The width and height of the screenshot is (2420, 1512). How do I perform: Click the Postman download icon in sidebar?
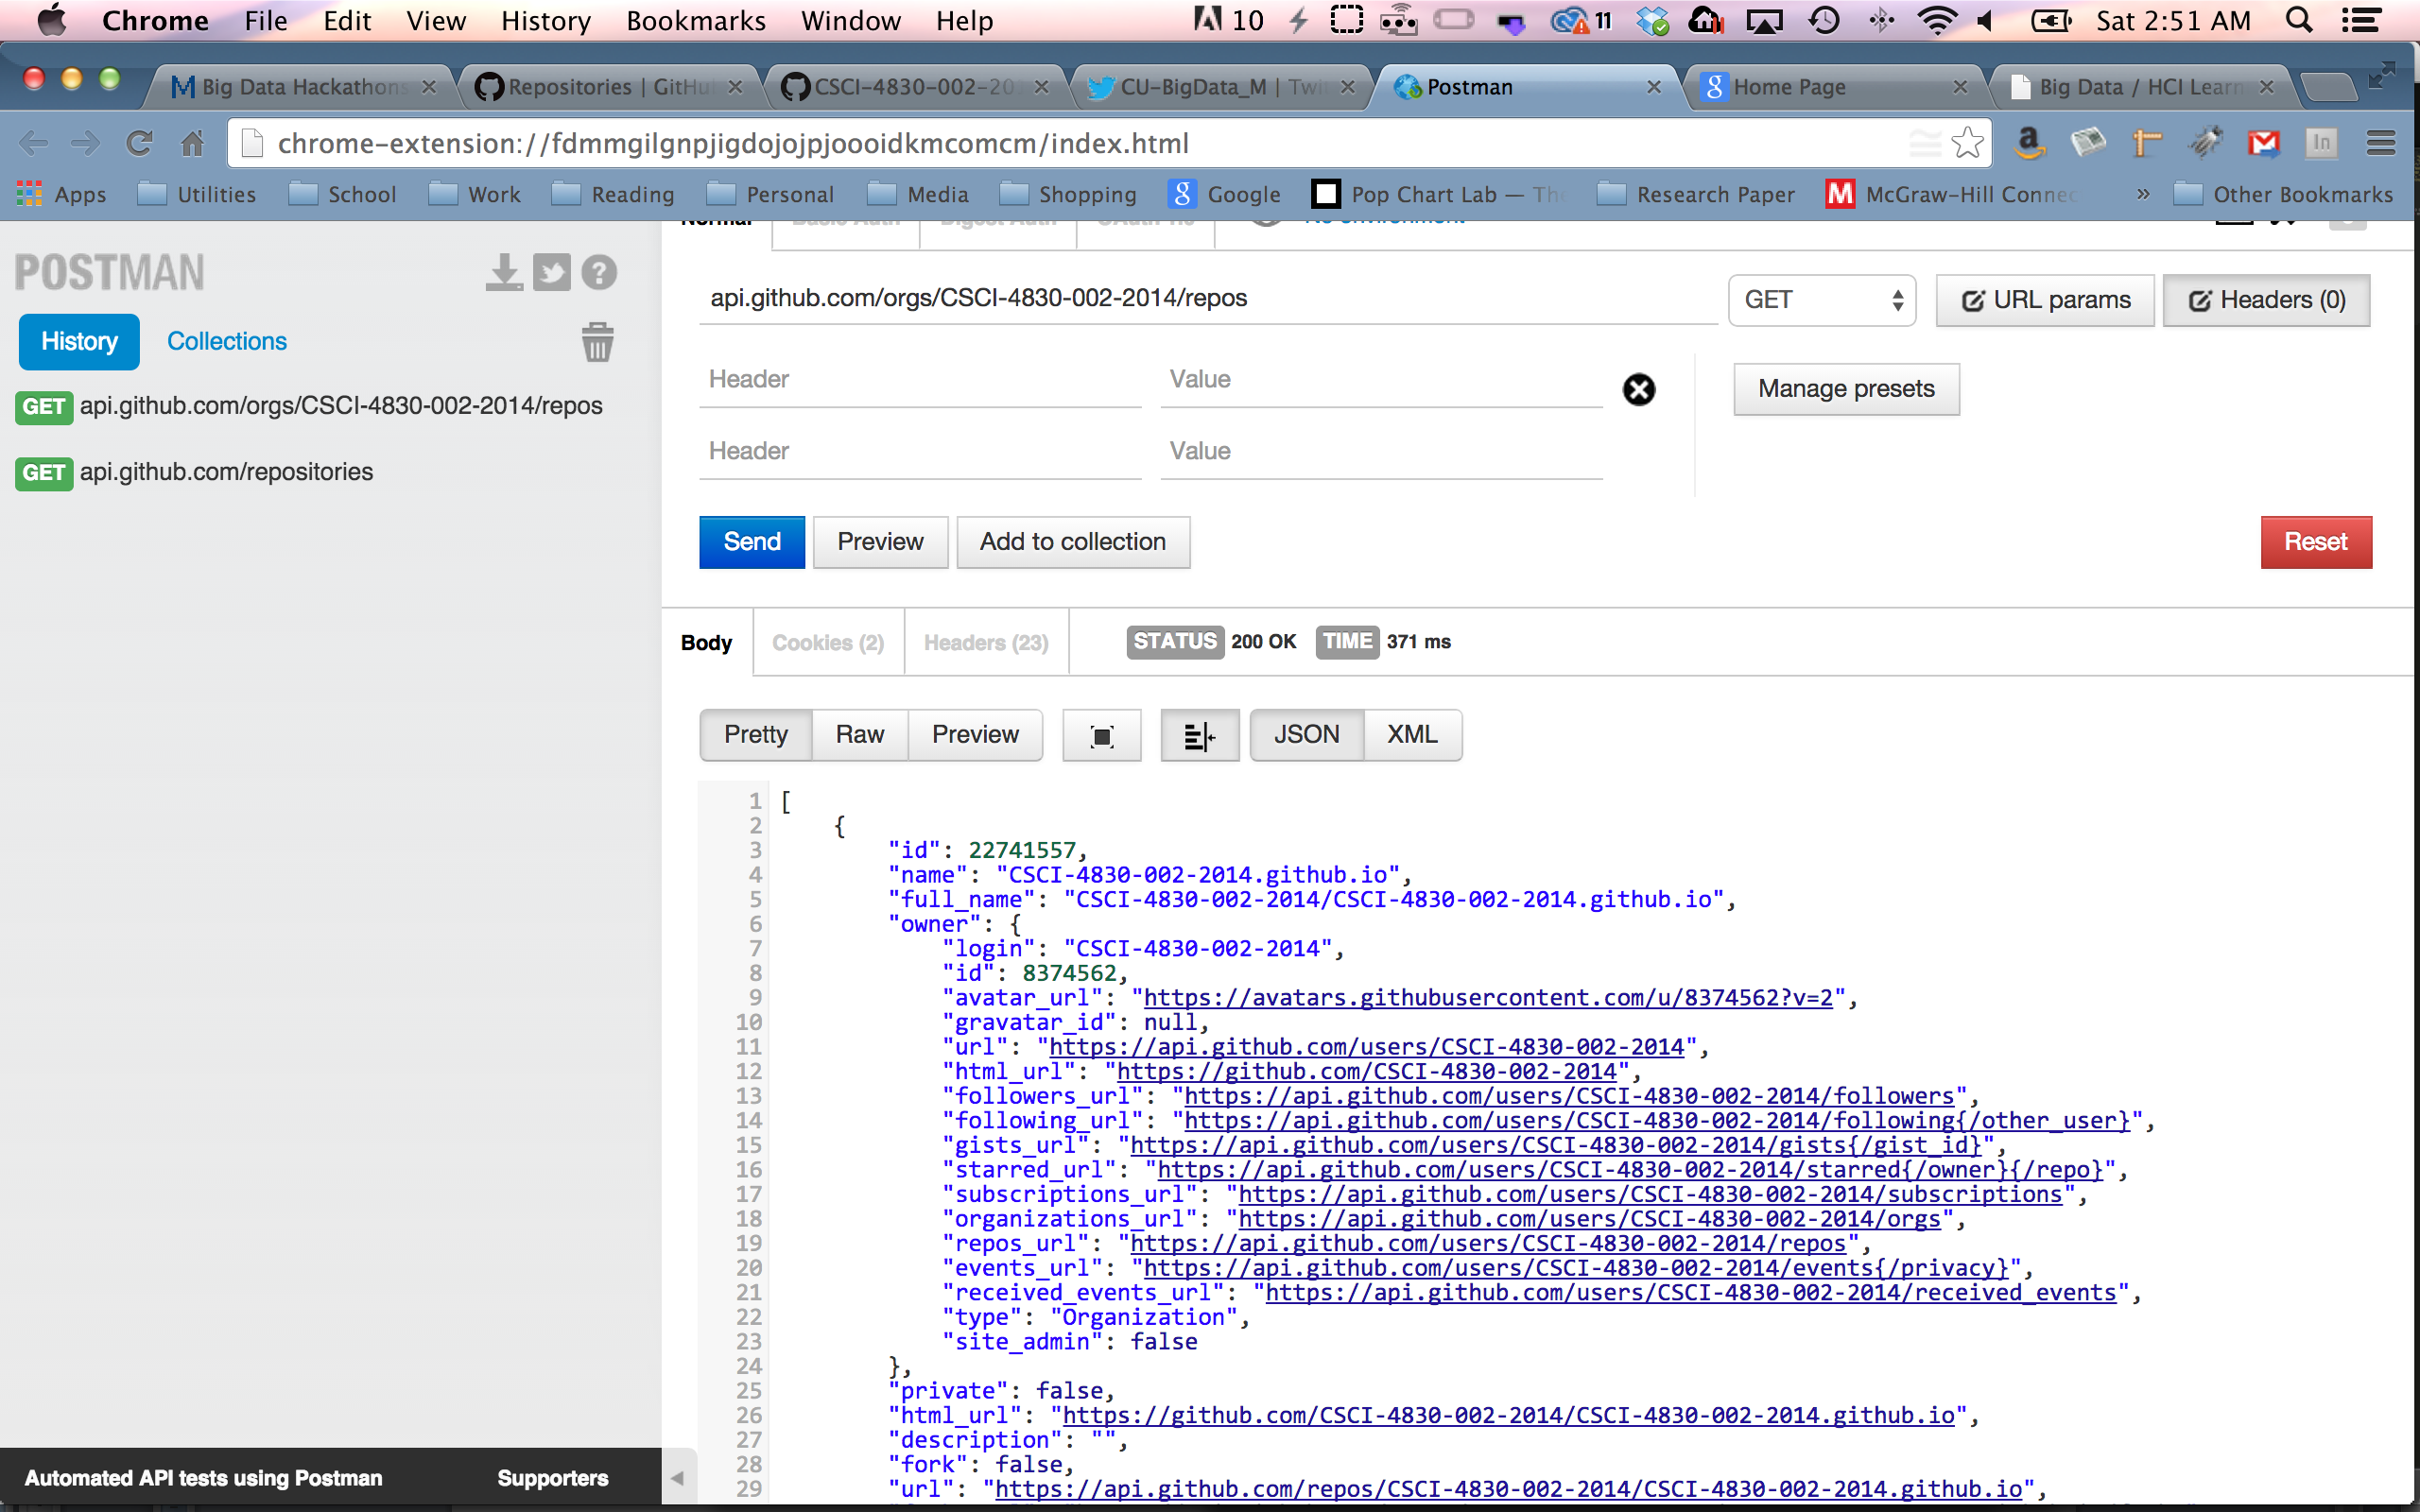coord(504,272)
